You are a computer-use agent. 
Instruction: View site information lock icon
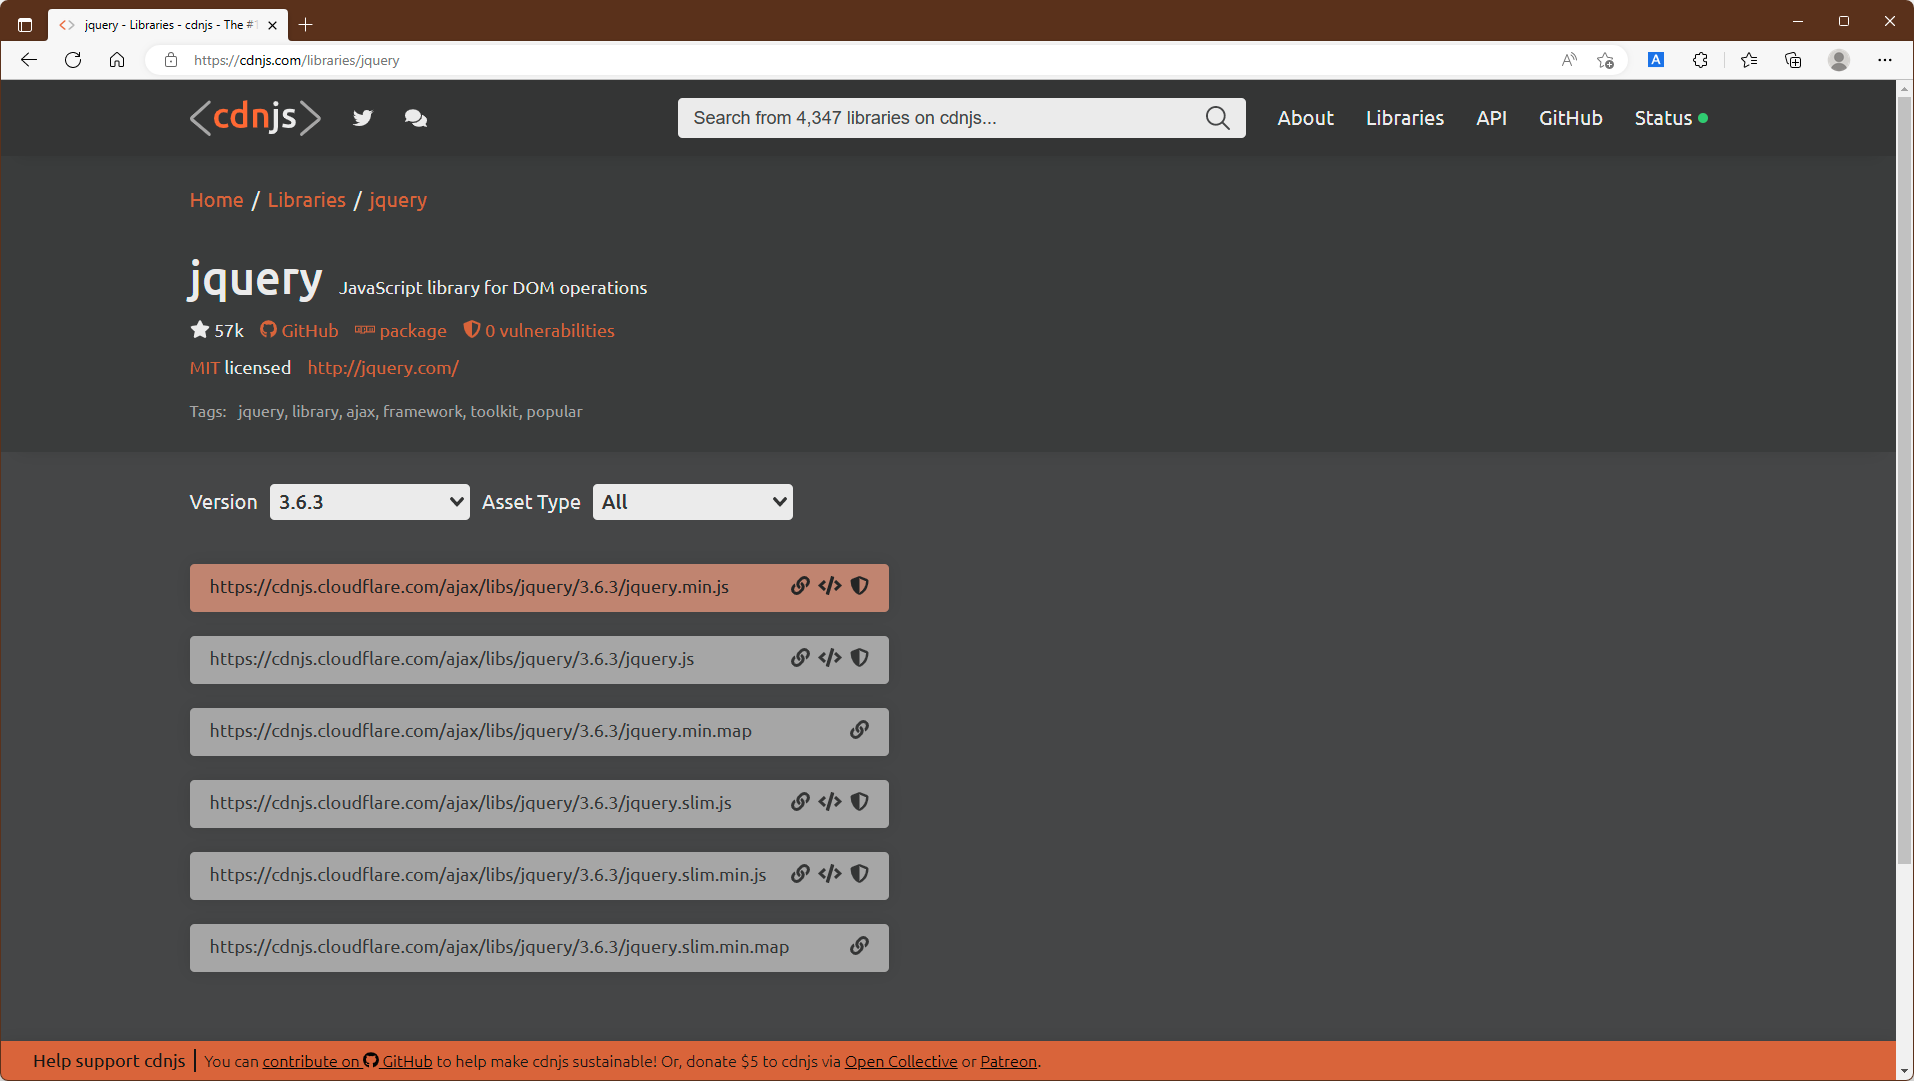pos(171,60)
